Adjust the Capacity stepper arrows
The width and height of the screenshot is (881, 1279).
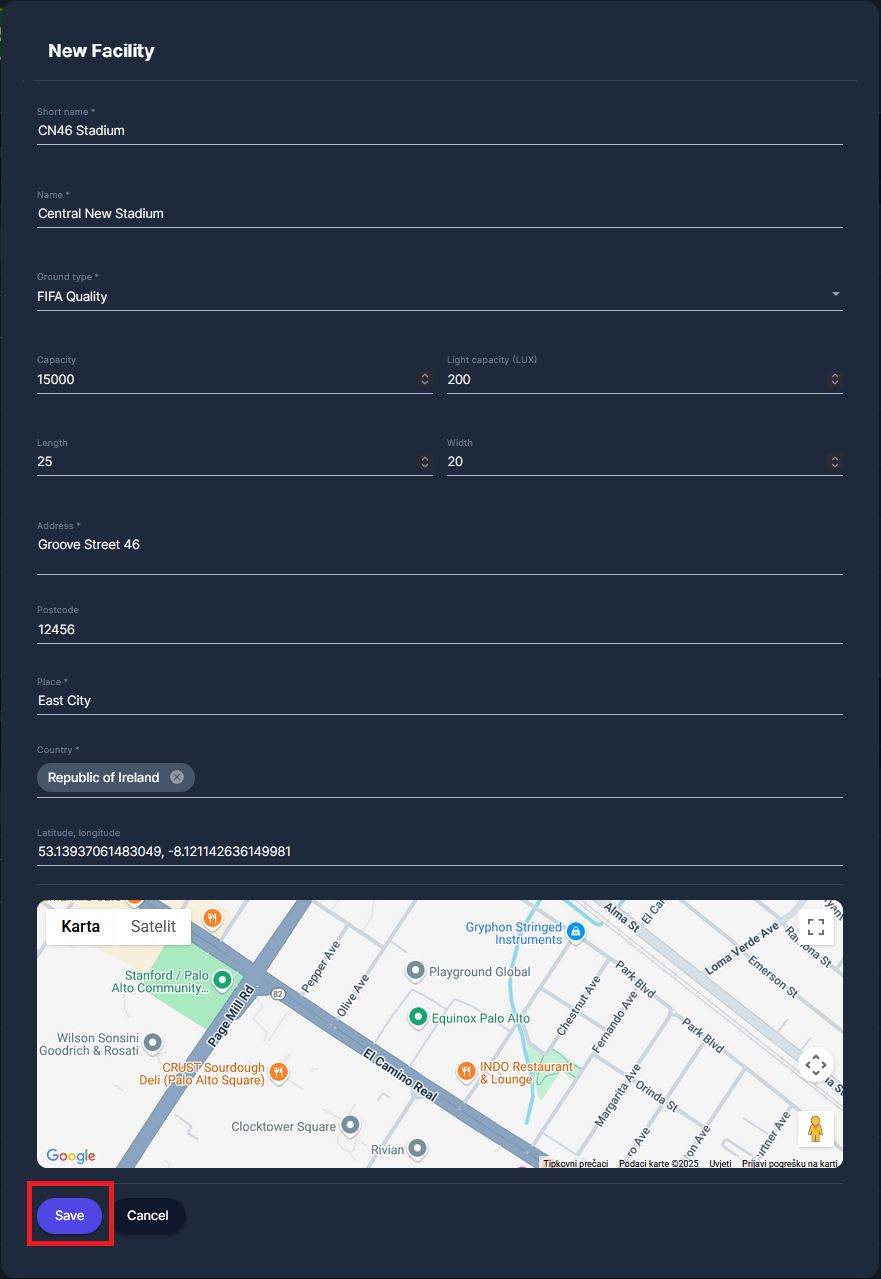point(424,379)
